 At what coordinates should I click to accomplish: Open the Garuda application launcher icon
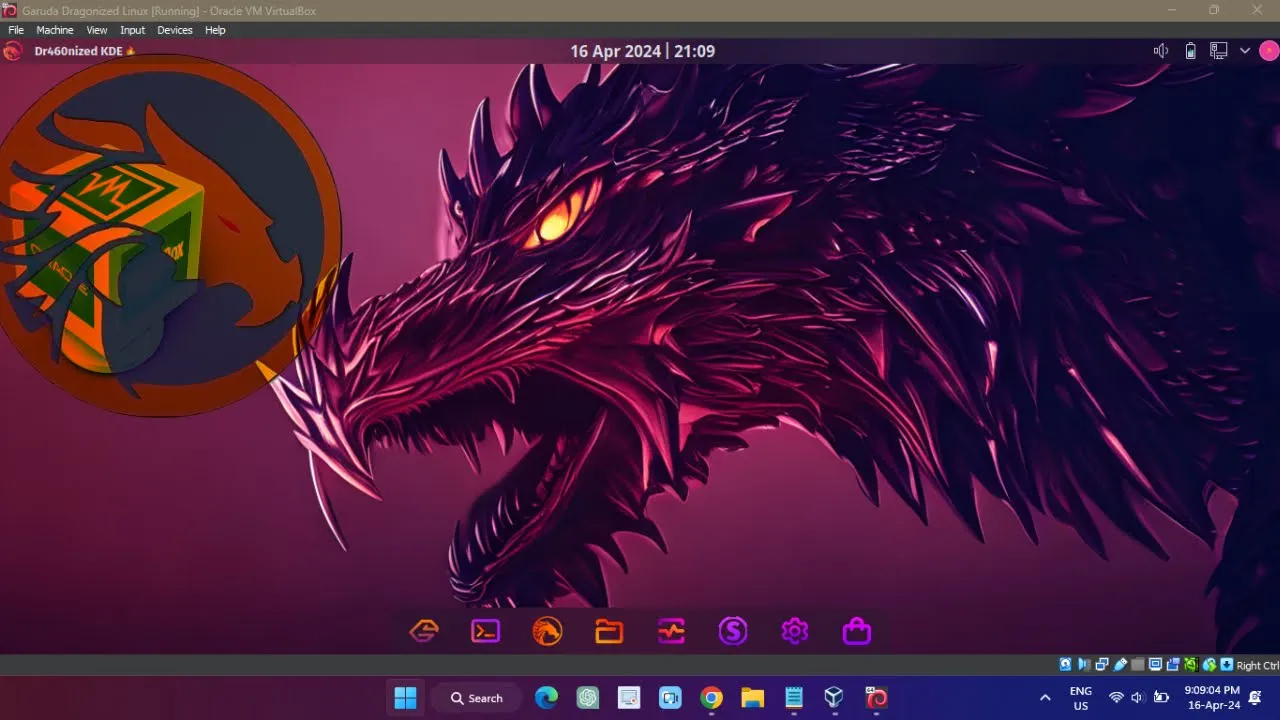tap(13, 51)
